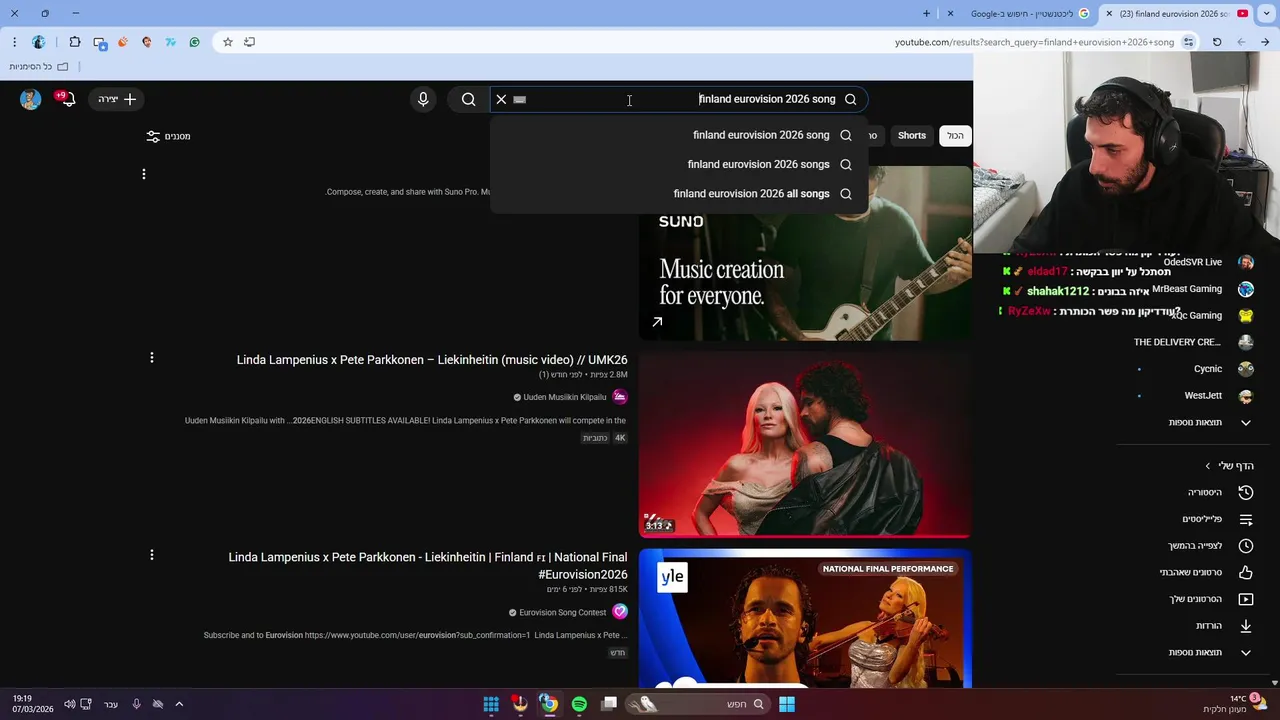Open Chrome from the taskbar

pos(549,704)
